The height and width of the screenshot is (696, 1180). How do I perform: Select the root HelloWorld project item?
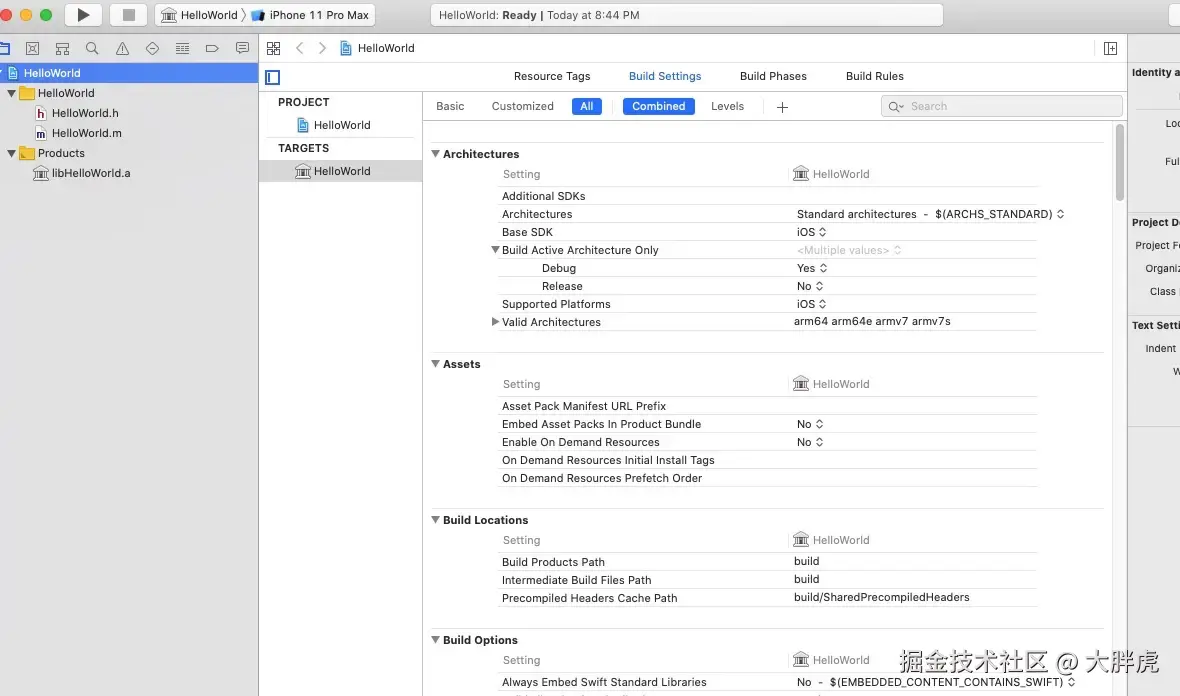pyautogui.click(x=129, y=73)
